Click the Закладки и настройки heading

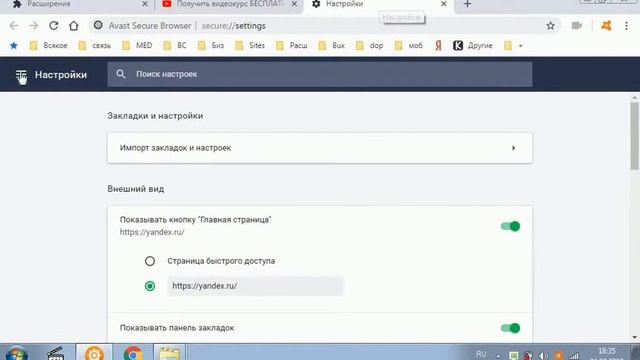(x=155, y=116)
